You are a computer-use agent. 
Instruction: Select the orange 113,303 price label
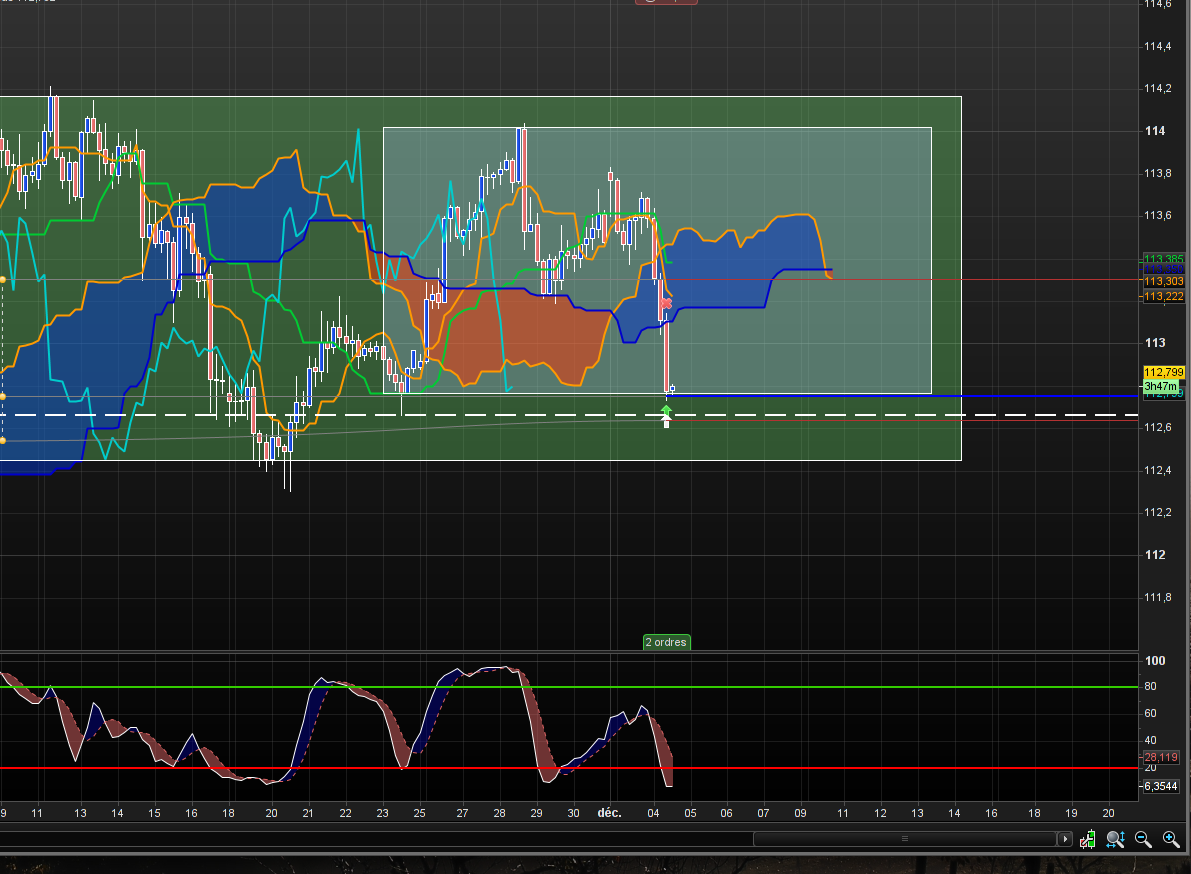tap(1164, 281)
